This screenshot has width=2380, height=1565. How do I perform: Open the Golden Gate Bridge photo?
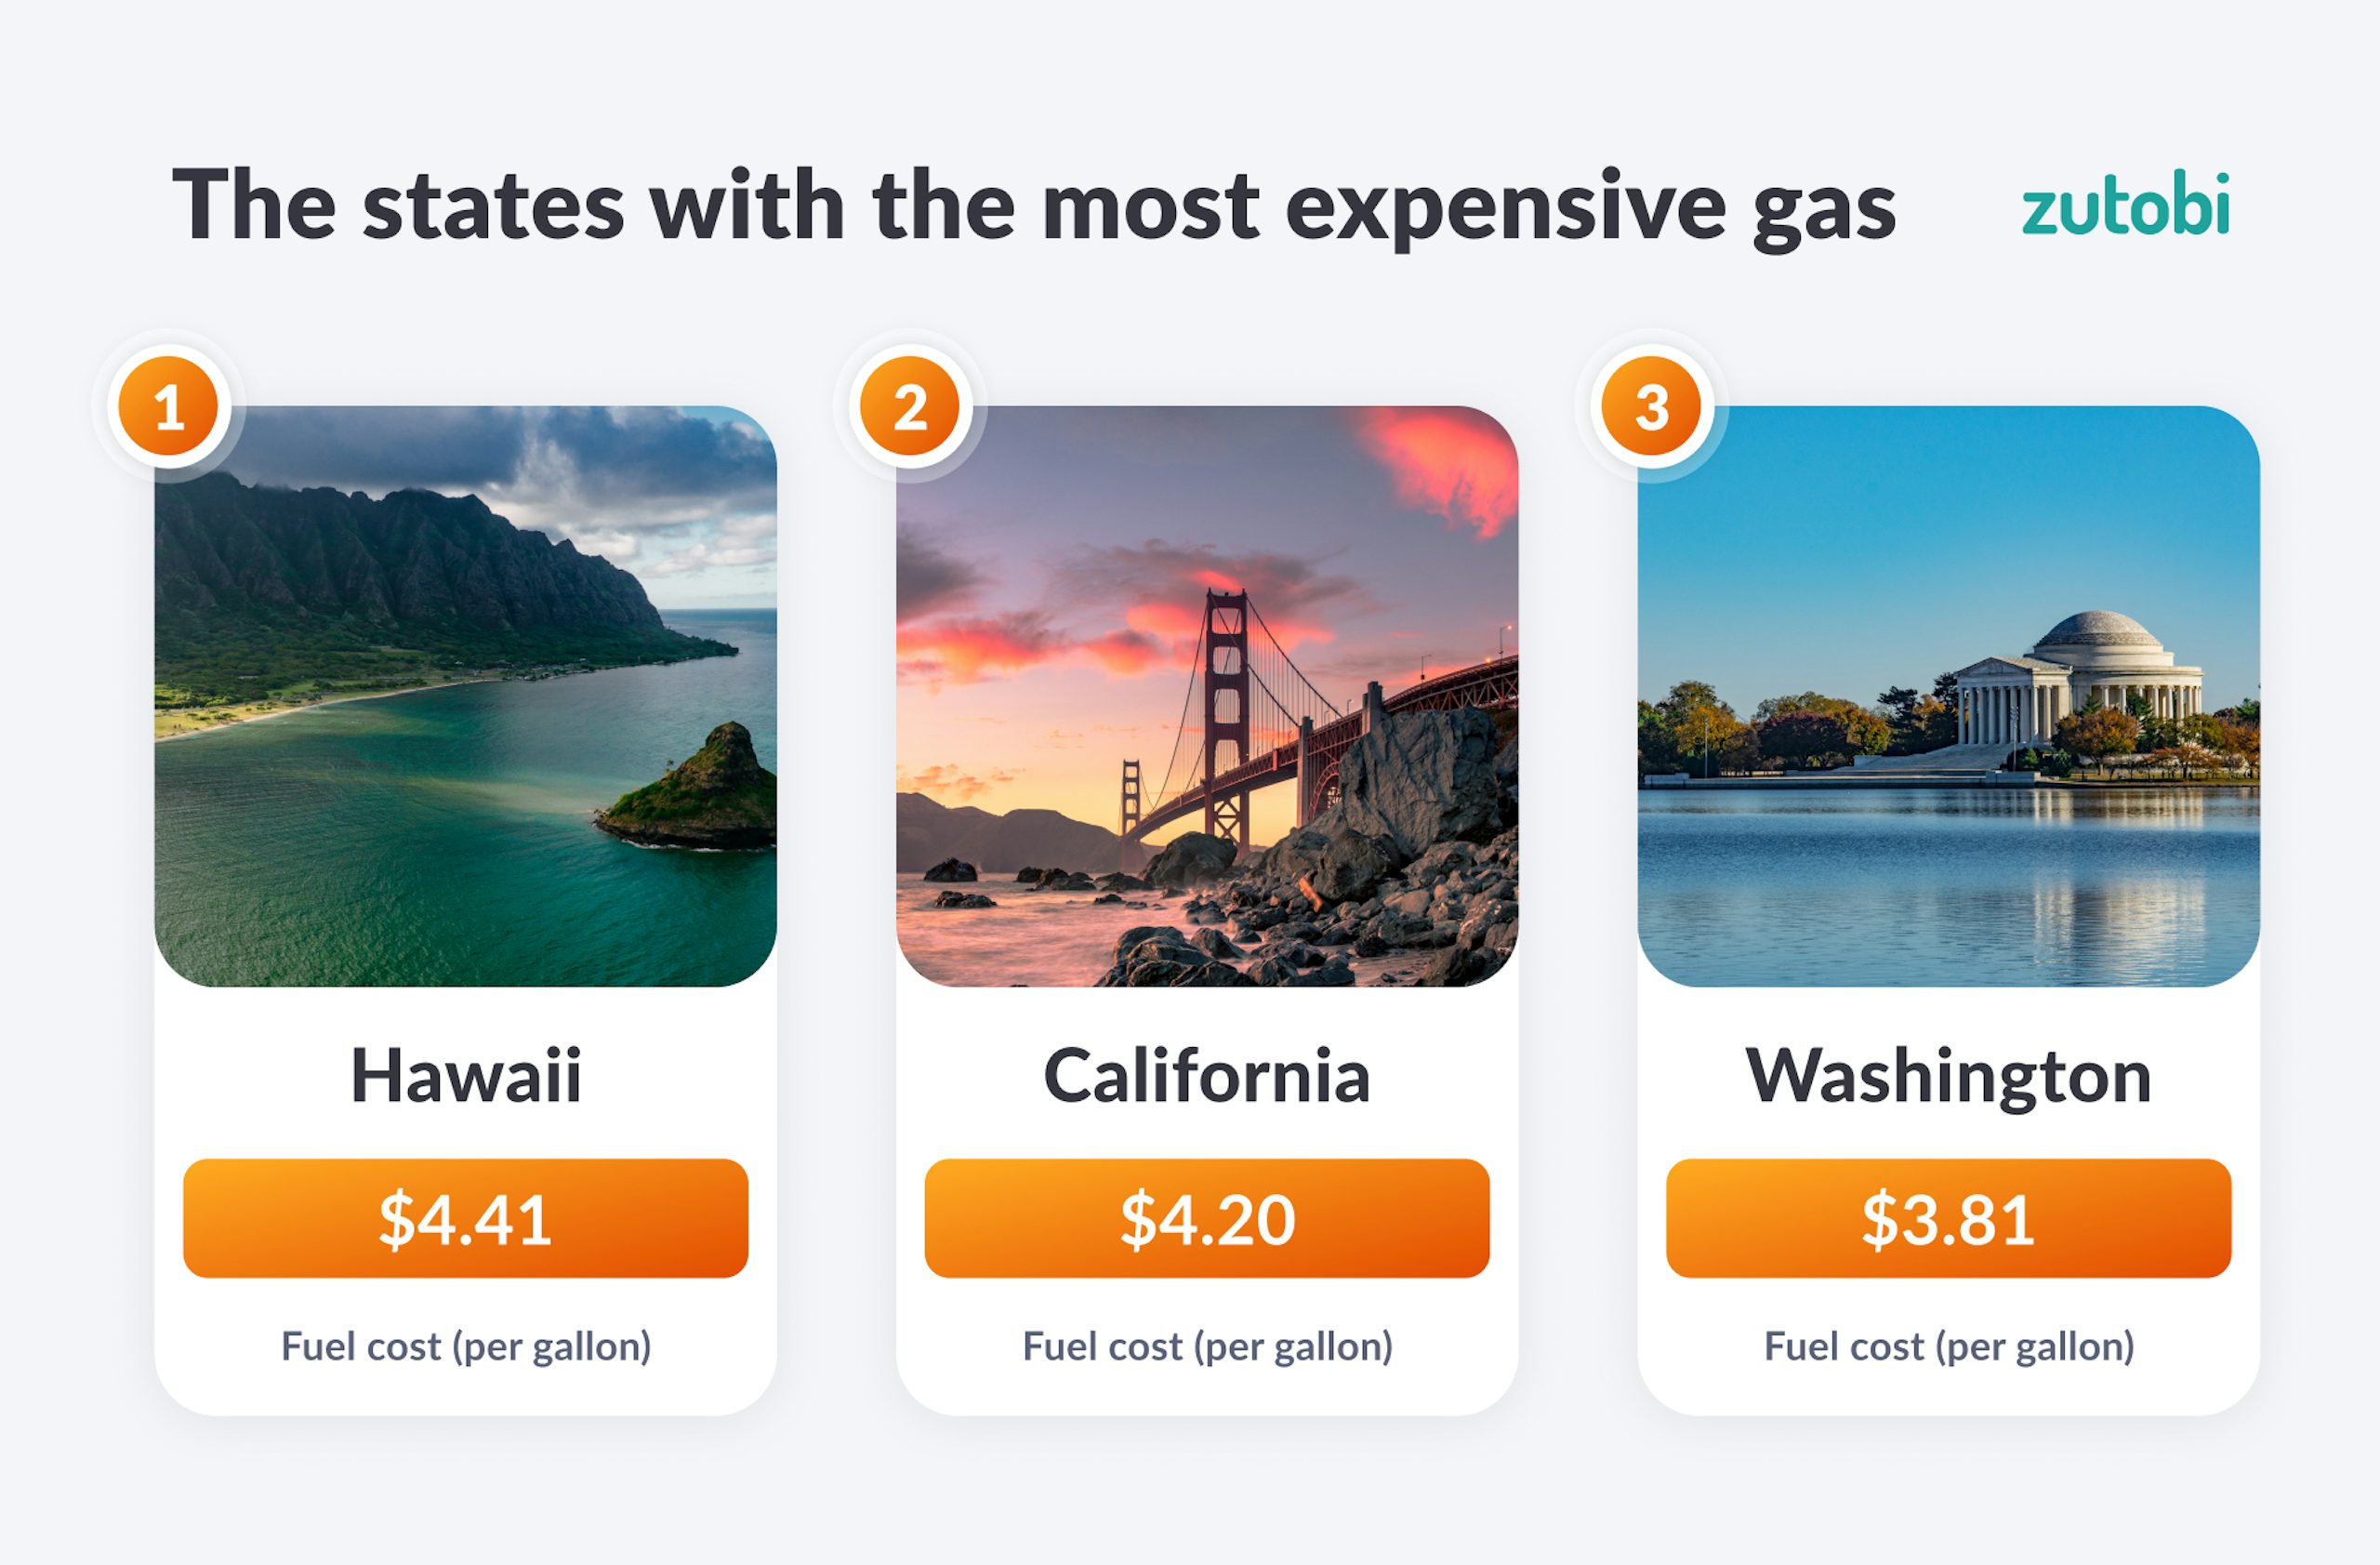pyautogui.click(x=1207, y=696)
